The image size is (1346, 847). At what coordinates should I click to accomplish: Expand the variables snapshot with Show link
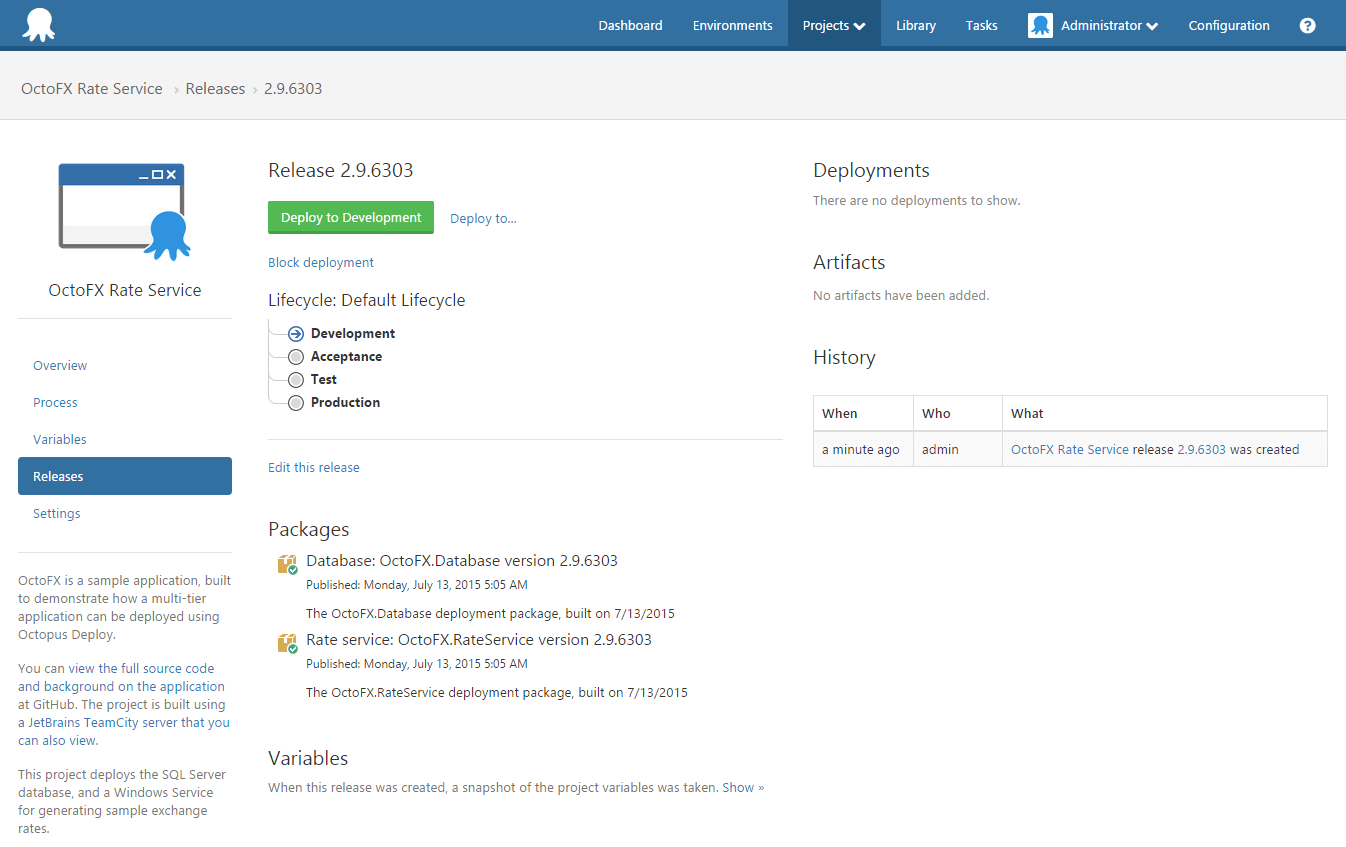click(742, 787)
